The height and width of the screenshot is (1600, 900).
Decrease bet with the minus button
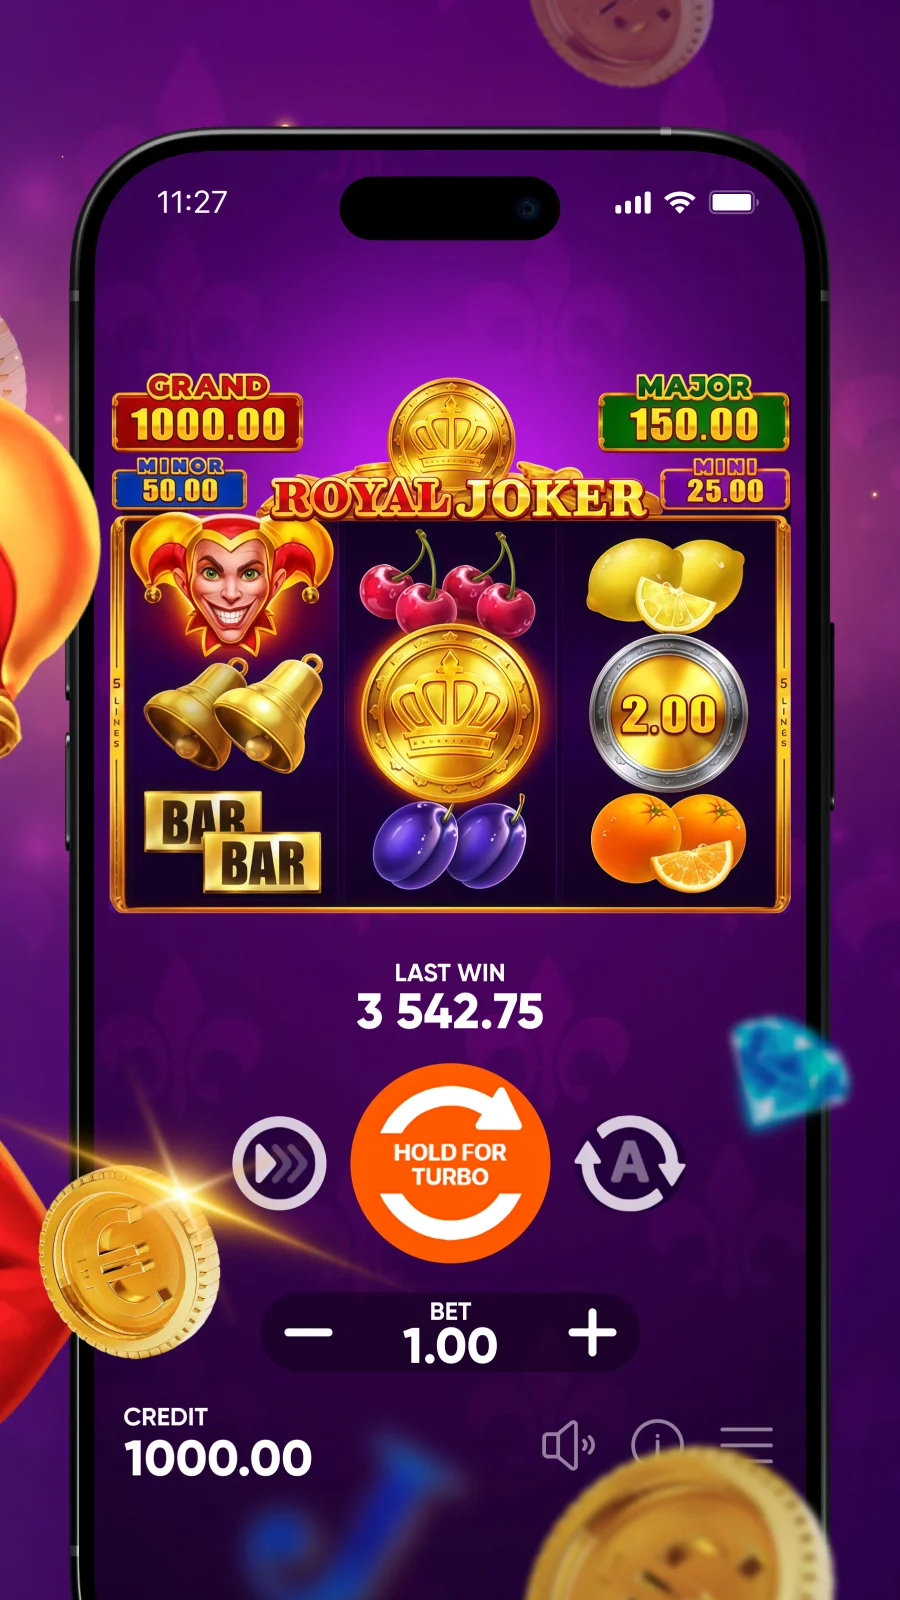coord(308,1332)
